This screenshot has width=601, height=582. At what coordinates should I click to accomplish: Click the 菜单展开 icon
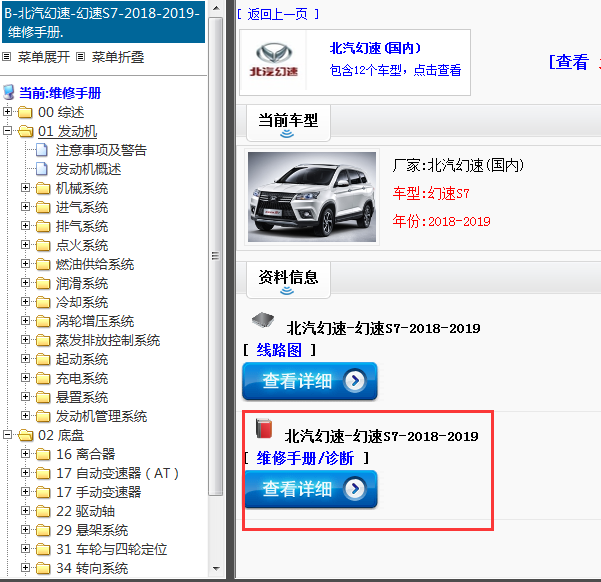(x=6, y=57)
